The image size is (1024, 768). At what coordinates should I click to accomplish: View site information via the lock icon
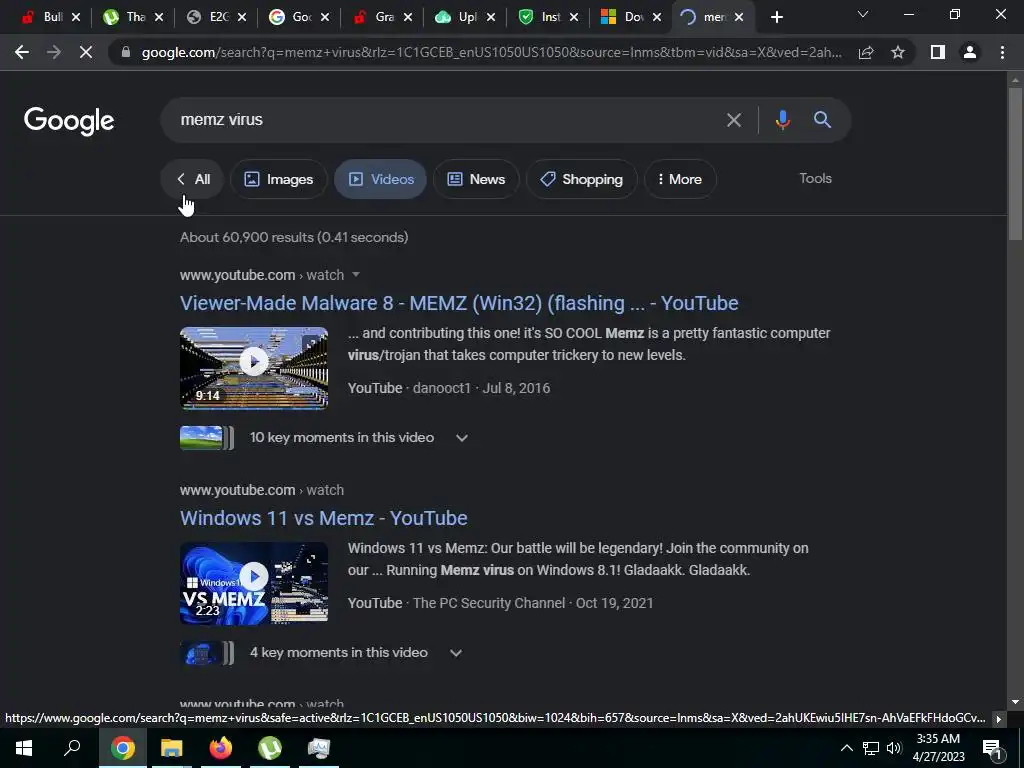126,52
